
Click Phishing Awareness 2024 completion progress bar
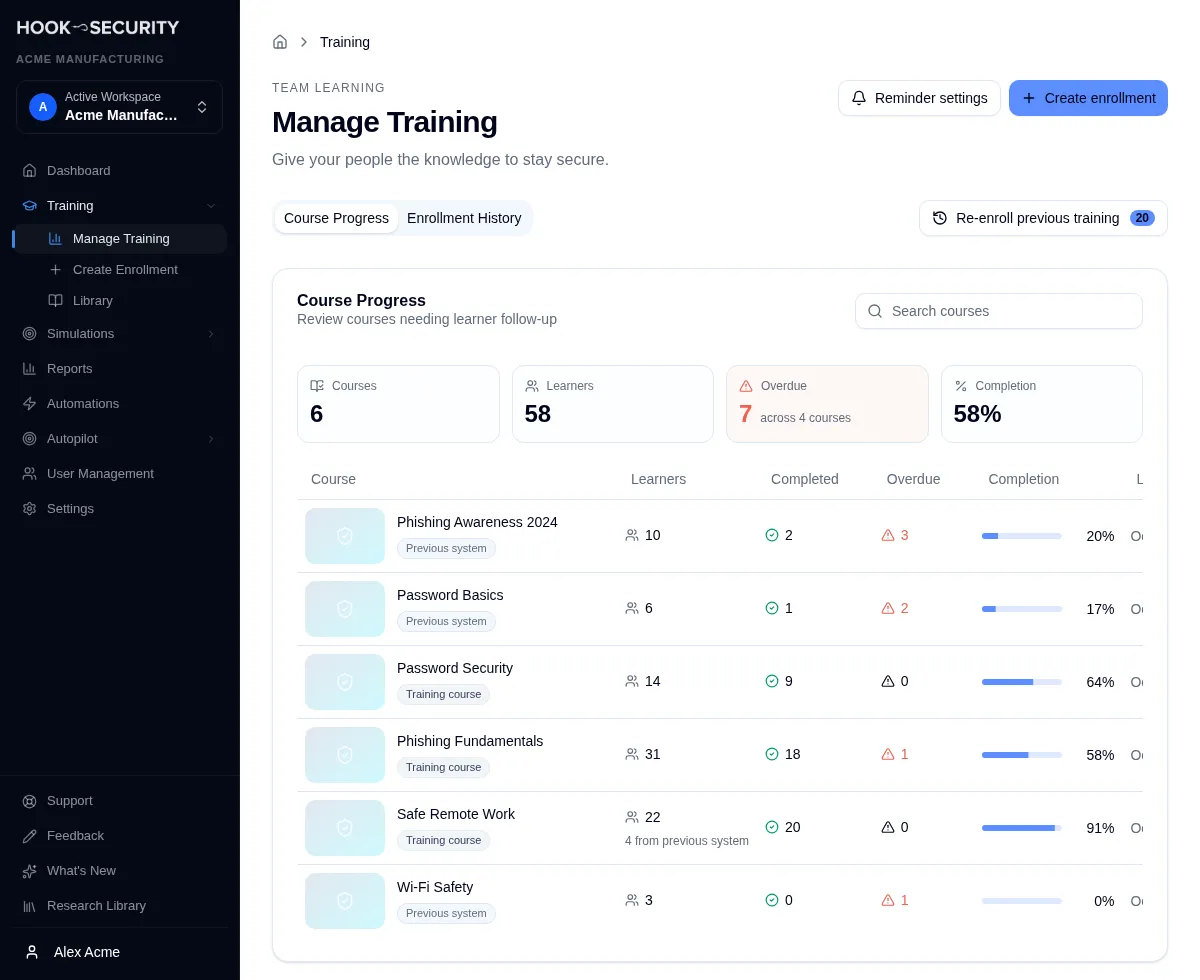(x=1022, y=536)
